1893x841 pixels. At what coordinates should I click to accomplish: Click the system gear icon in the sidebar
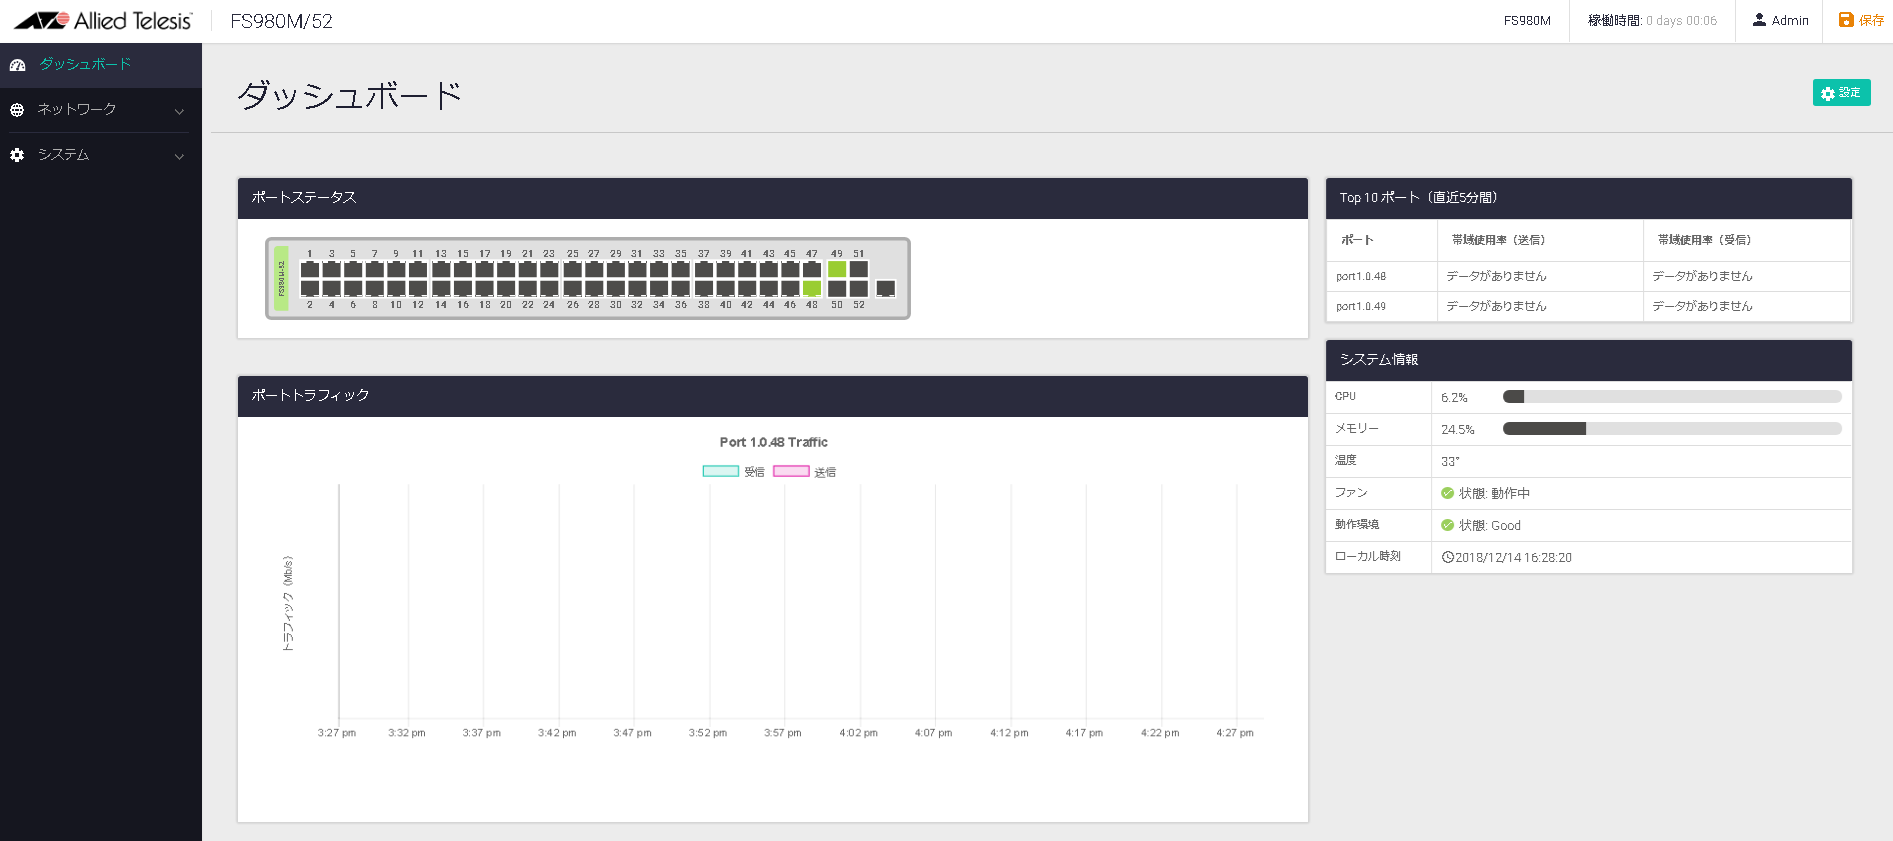pyautogui.click(x=17, y=155)
